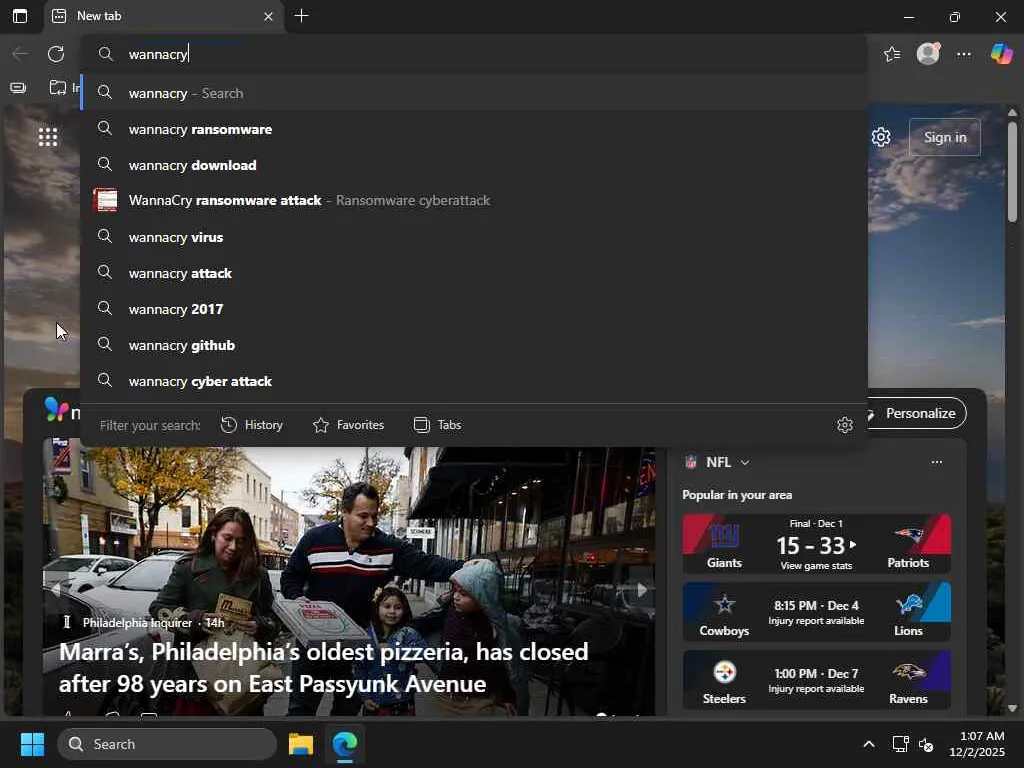Click the page vertical scrollbar thumb
Viewport: 1024px width, 768px height.
[1012, 171]
